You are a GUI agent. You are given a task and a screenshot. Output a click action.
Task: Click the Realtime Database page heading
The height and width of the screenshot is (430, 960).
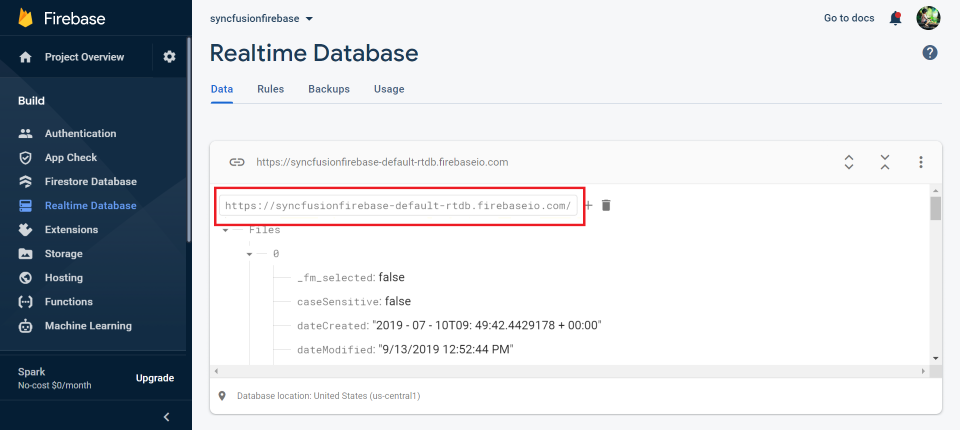[314, 53]
